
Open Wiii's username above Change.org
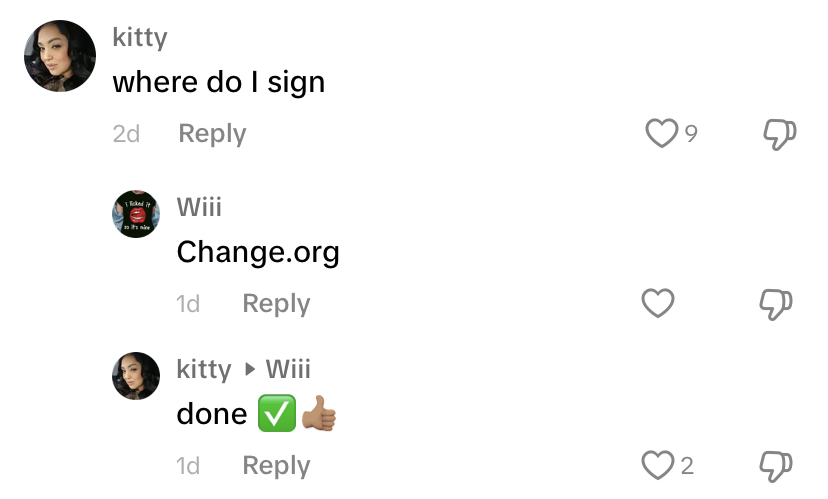pos(199,207)
